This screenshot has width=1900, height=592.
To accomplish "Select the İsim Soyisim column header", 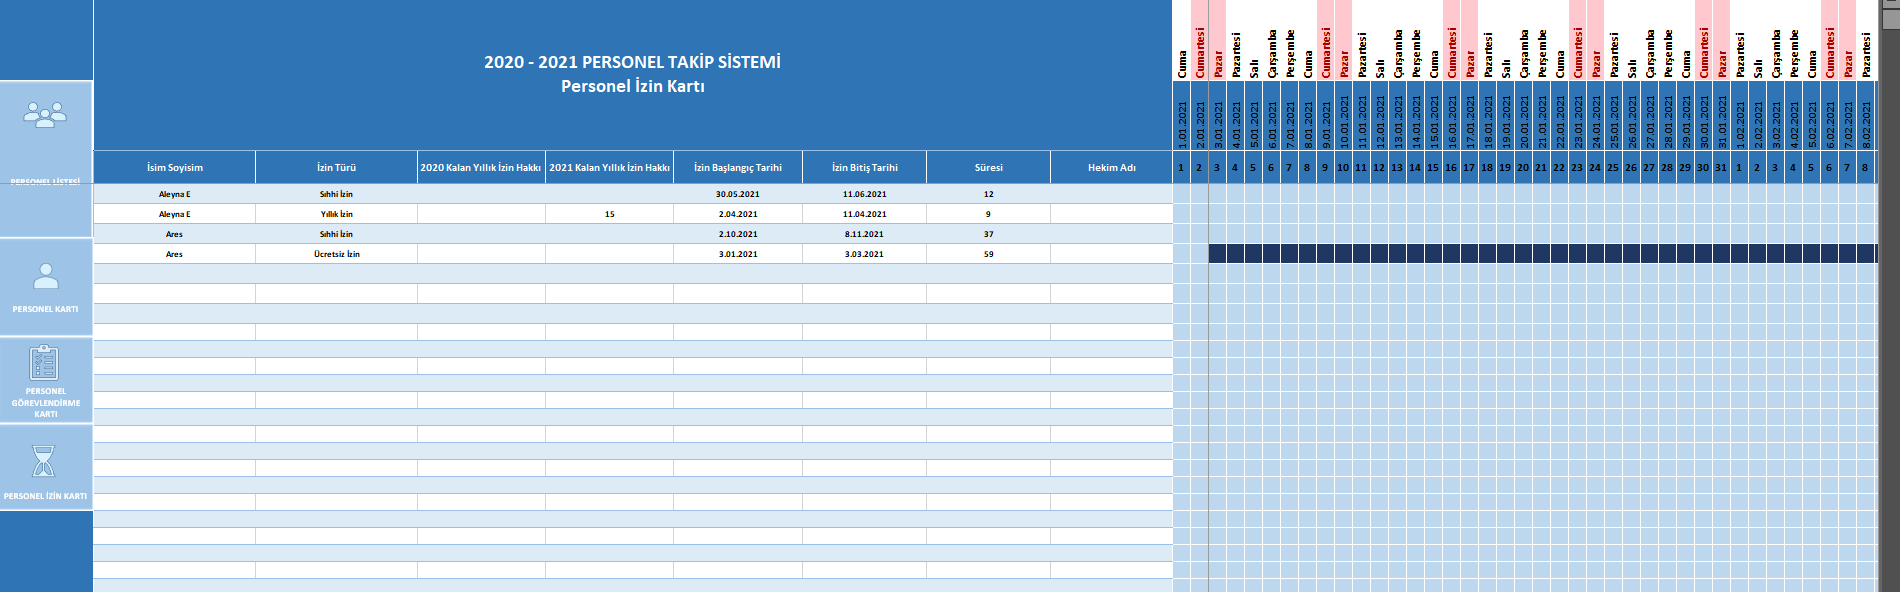I will point(175,167).
